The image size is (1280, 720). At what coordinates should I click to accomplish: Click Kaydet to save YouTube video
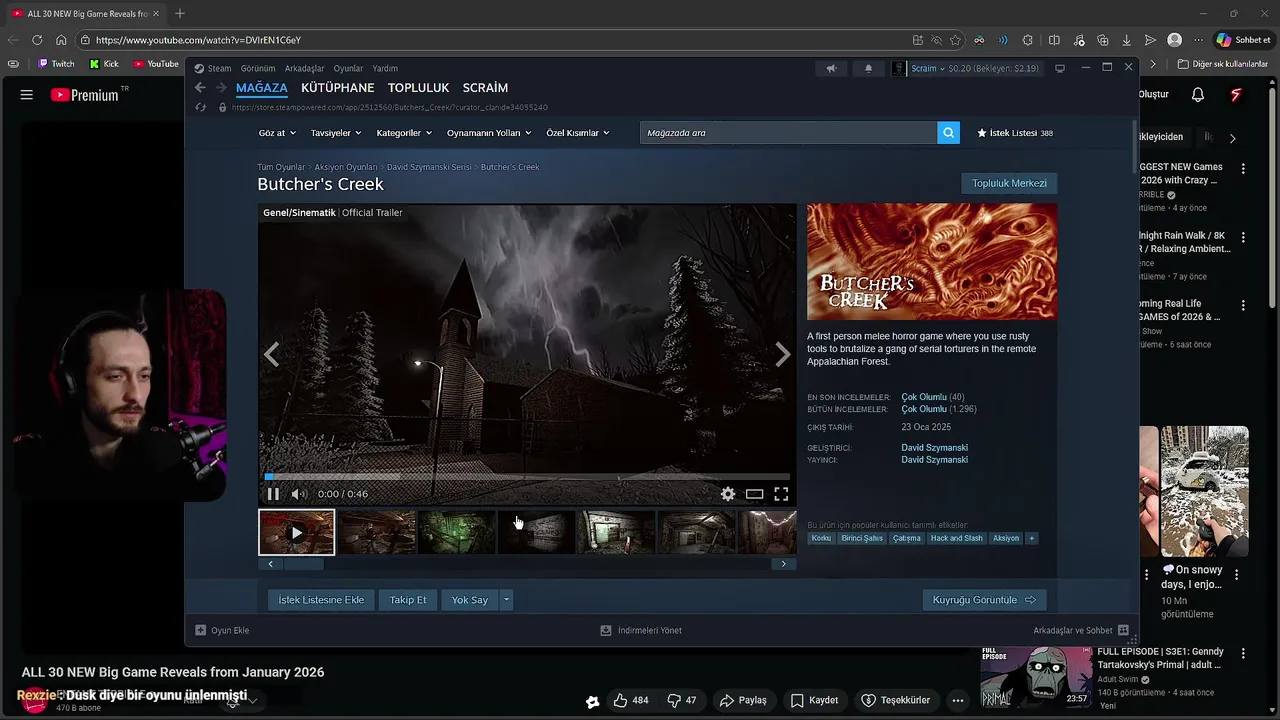coord(814,700)
